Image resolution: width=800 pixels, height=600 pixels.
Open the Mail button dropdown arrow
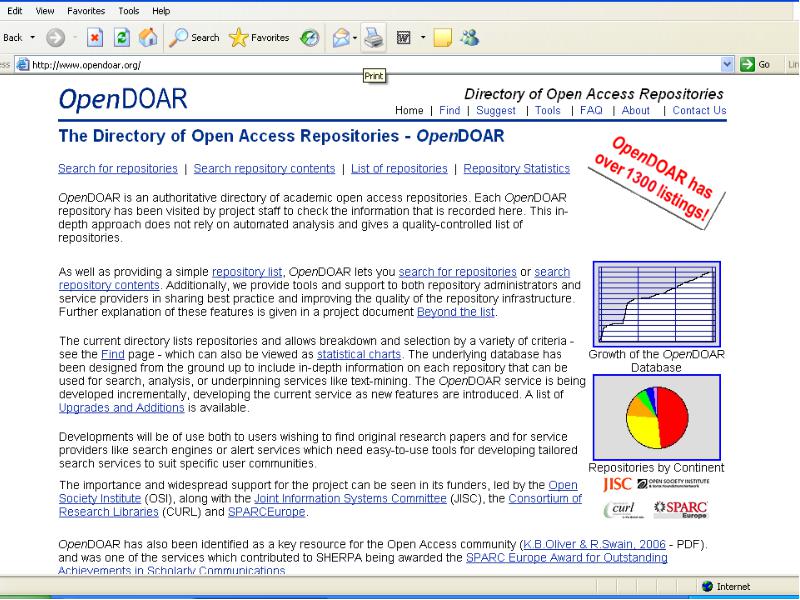[355, 38]
